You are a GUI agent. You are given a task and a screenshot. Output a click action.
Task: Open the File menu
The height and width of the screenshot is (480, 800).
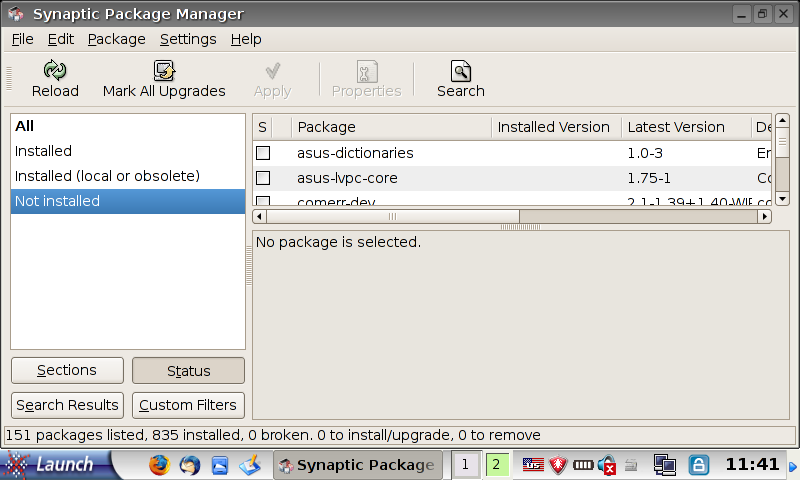tap(22, 39)
